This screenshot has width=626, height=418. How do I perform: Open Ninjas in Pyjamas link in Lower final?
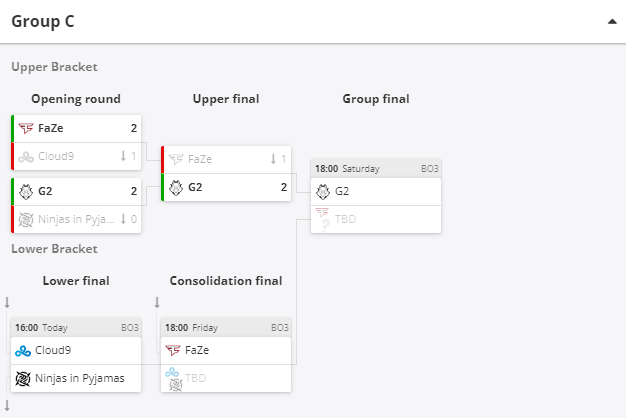pyautogui.click(x=80, y=378)
